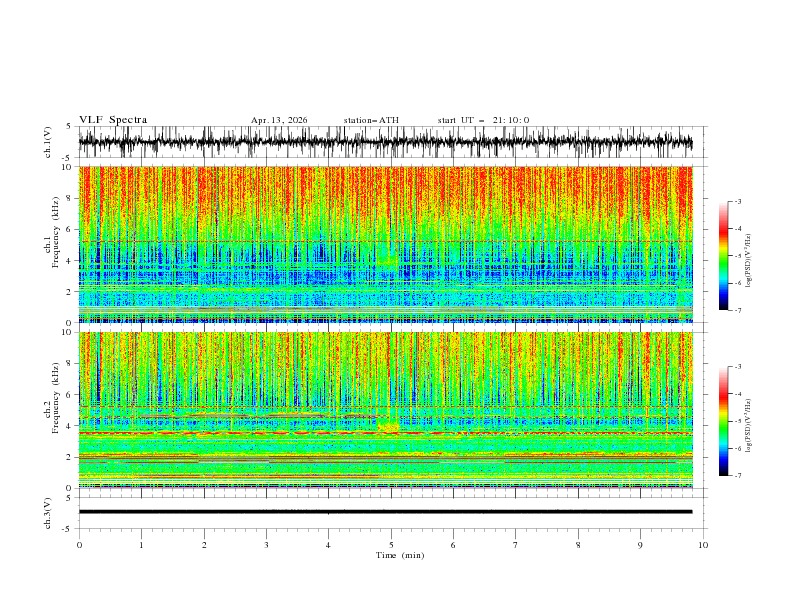The height and width of the screenshot is (612, 792).
Task: Click ch.1 "Frequency (kHz)" axis label
Action: click(56, 233)
